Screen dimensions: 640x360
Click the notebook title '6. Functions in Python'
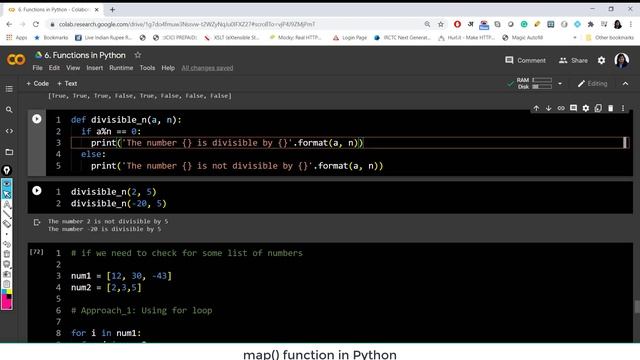point(85,55)
